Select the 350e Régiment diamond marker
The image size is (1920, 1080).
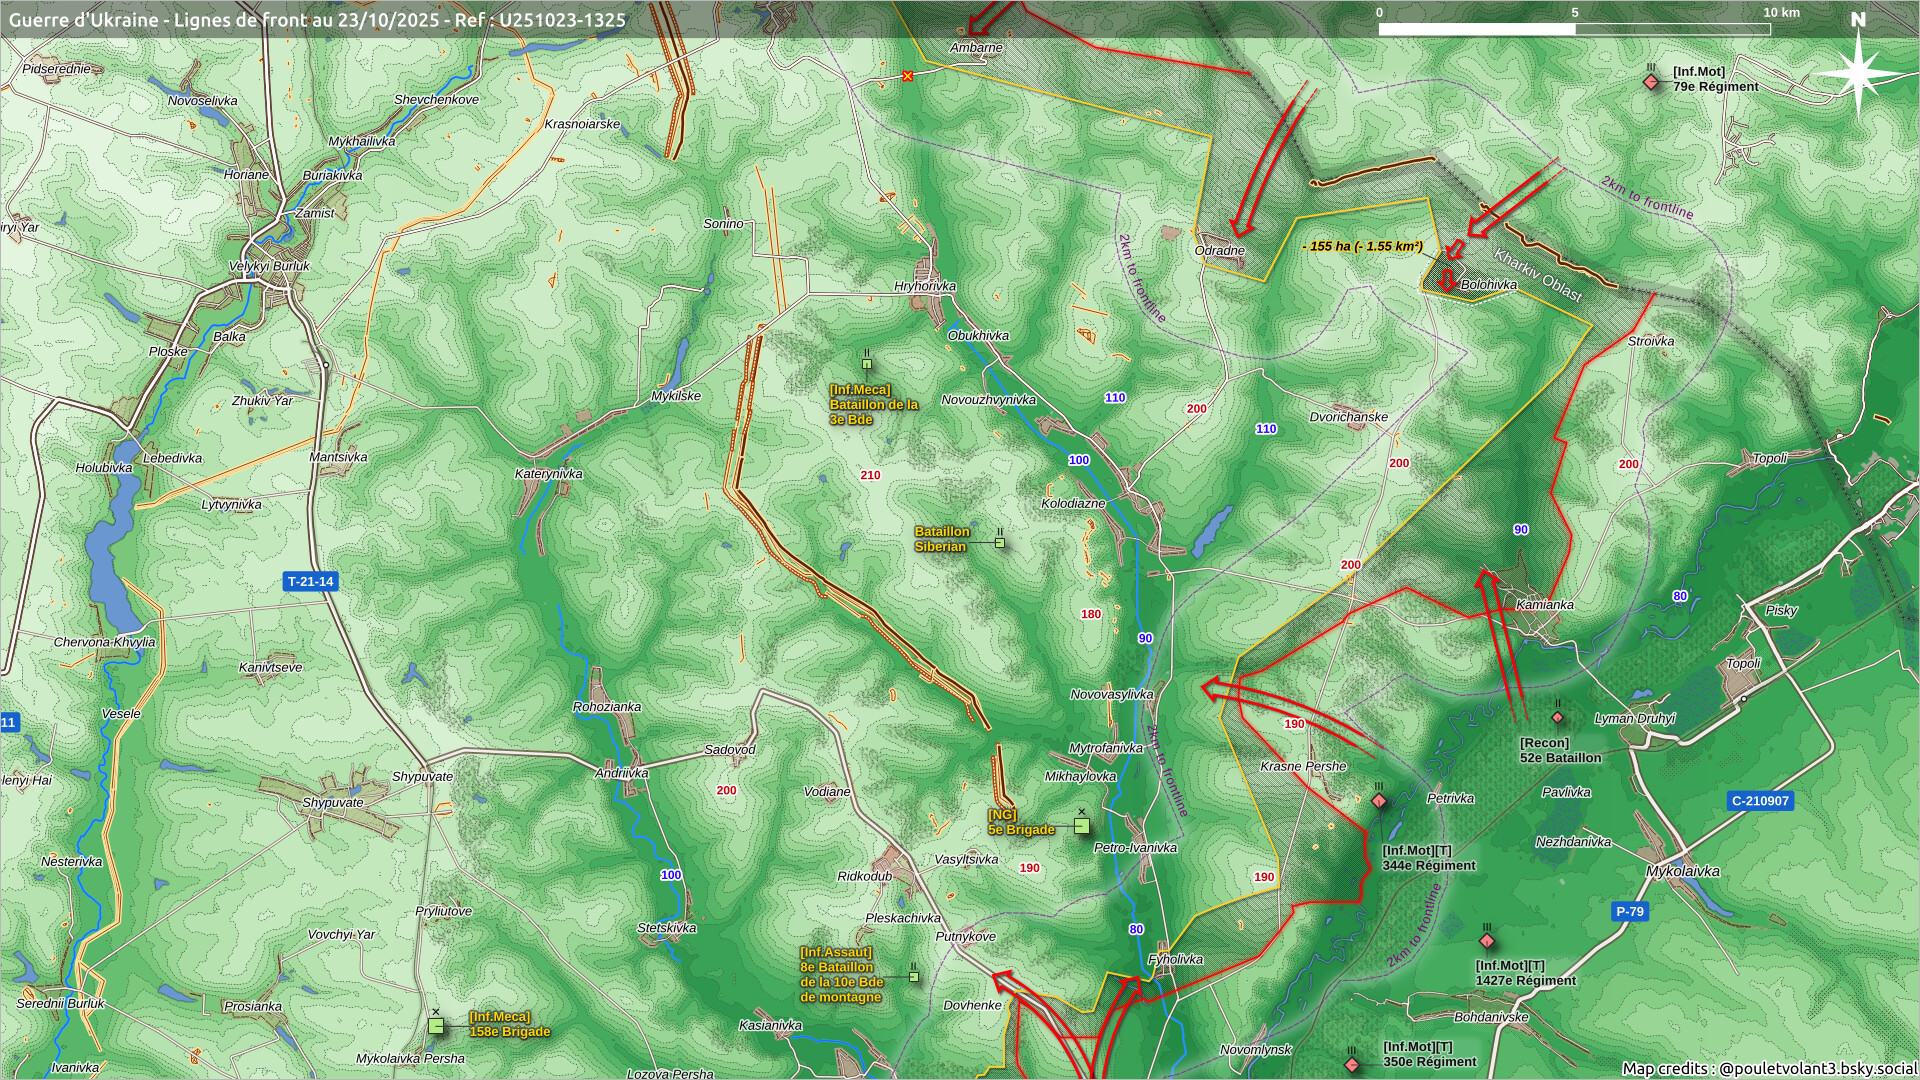coord(1352,1065)
